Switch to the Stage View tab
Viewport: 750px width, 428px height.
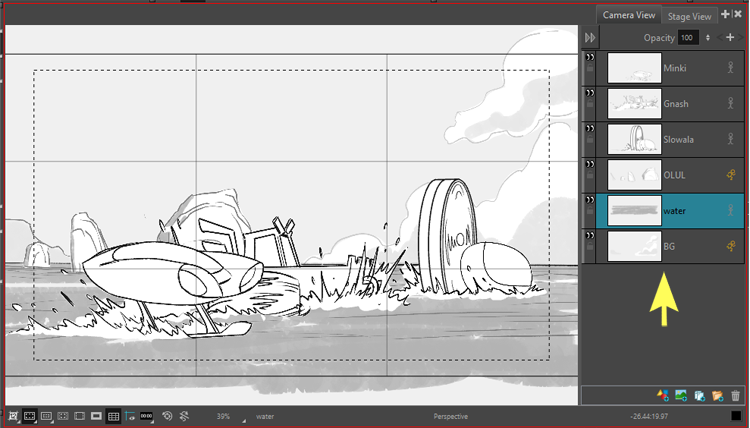tap(689, 16)
